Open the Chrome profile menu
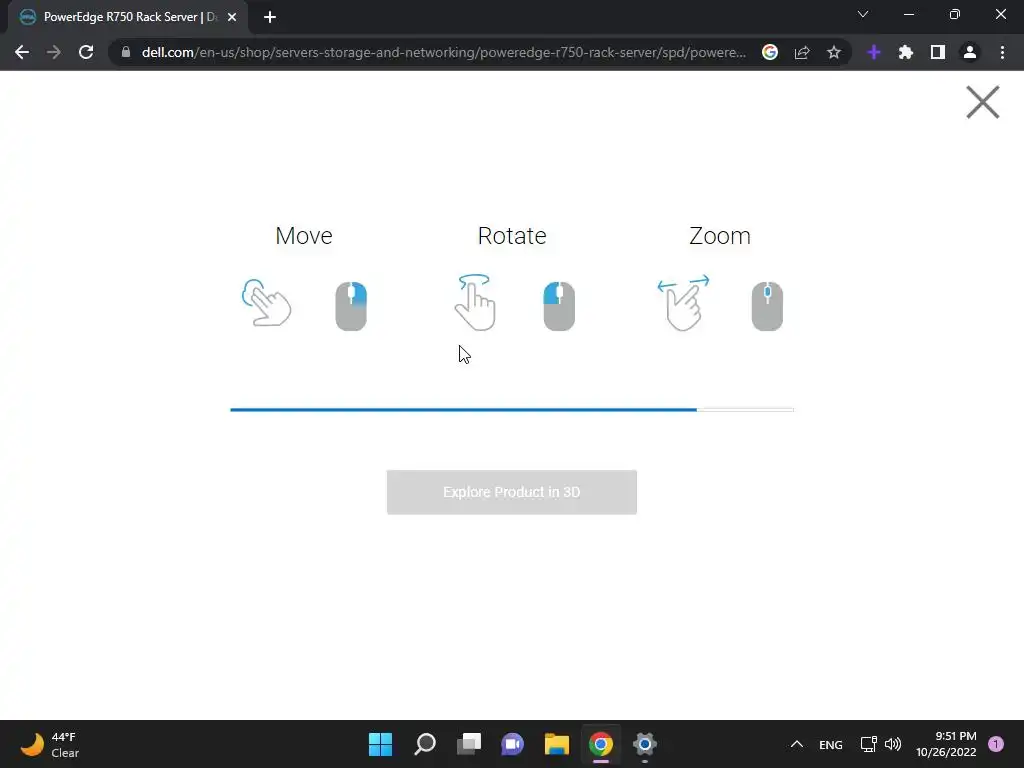The image size is (1024, 768). [970, 52]
